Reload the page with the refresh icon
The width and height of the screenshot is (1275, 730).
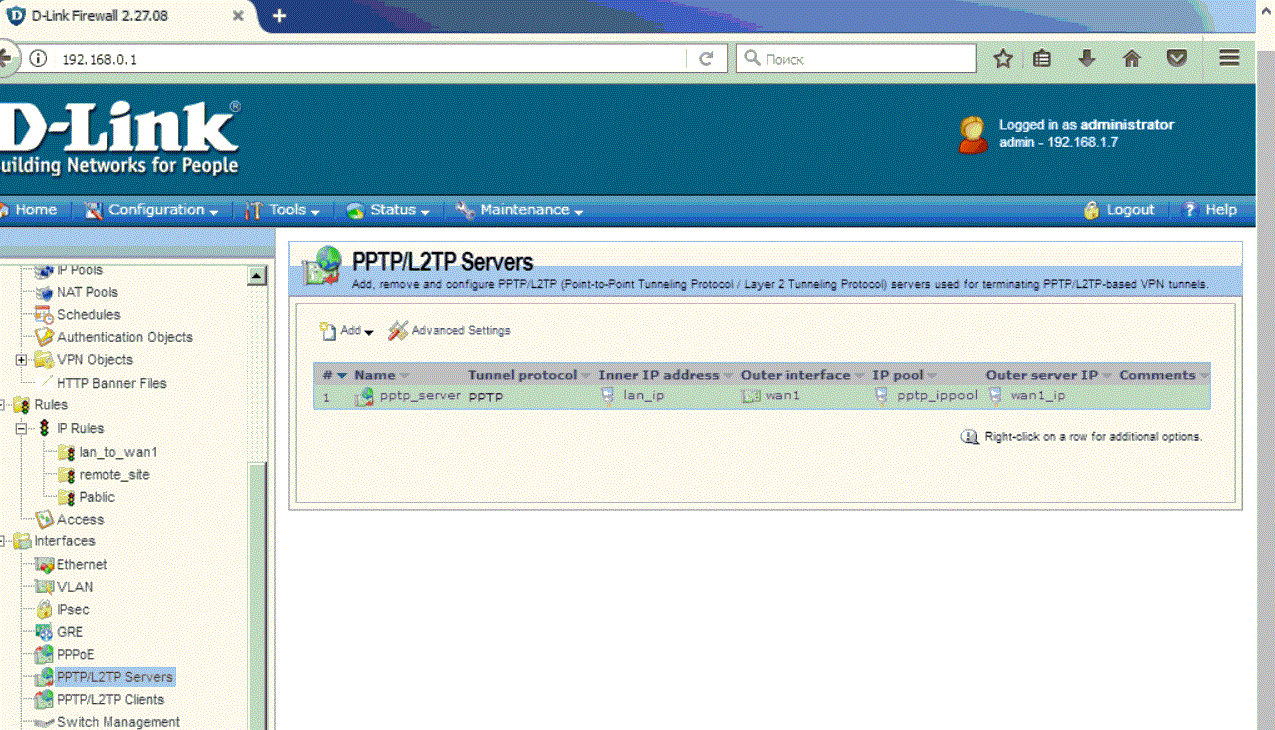point(706,59)
